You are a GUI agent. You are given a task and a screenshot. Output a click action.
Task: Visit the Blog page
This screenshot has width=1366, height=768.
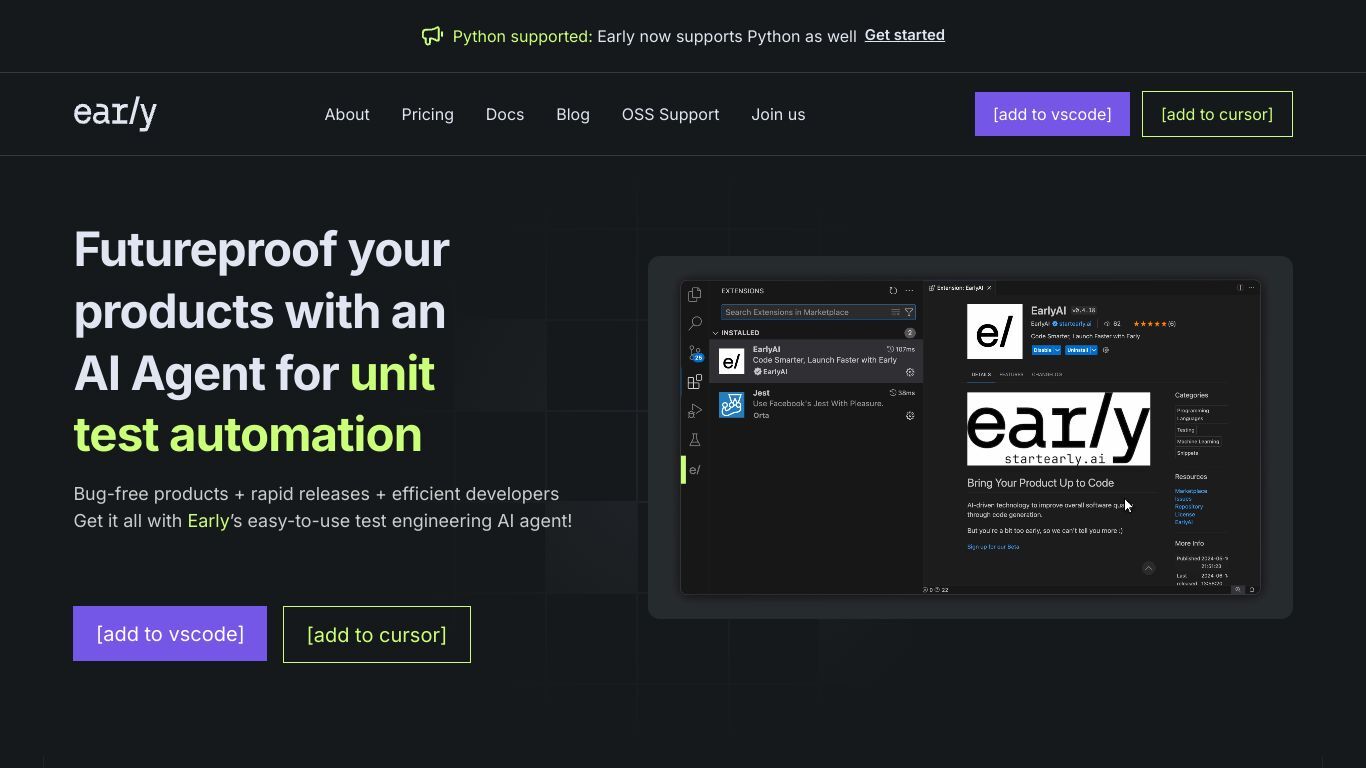coord(573,114)
